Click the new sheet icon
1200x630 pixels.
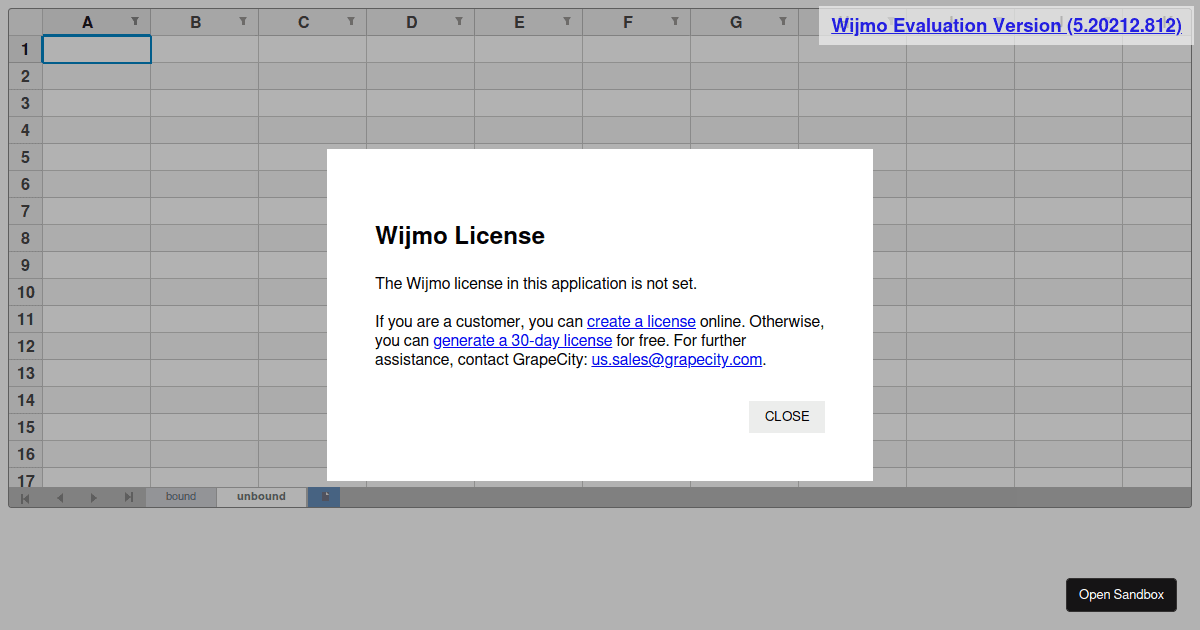[x=323, y=496]
